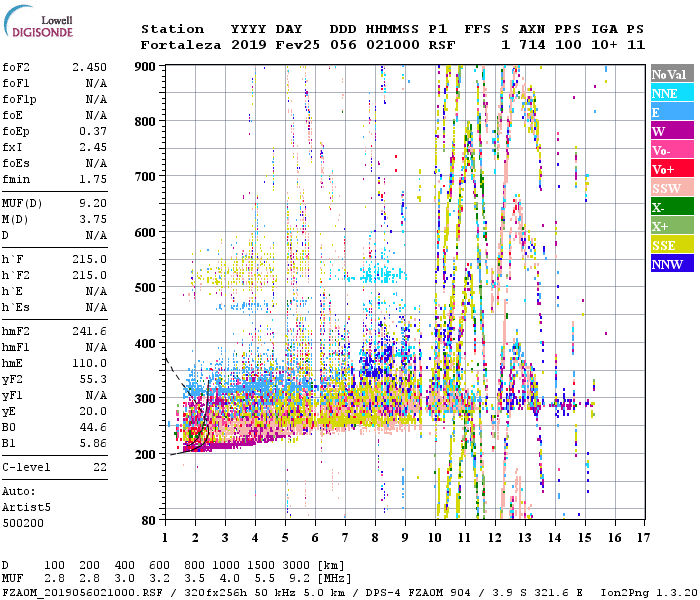Select the FZAOM_2019056021000.RSF filename
Image resolution: width=700 pixels, height=600 pixels.
pyautogui.click(x=83, y=592)
